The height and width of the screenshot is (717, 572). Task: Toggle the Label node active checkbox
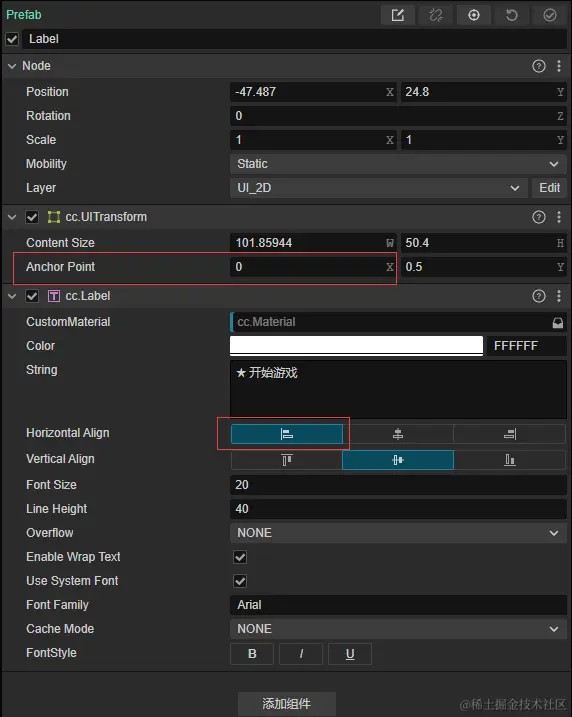[12, 39]
